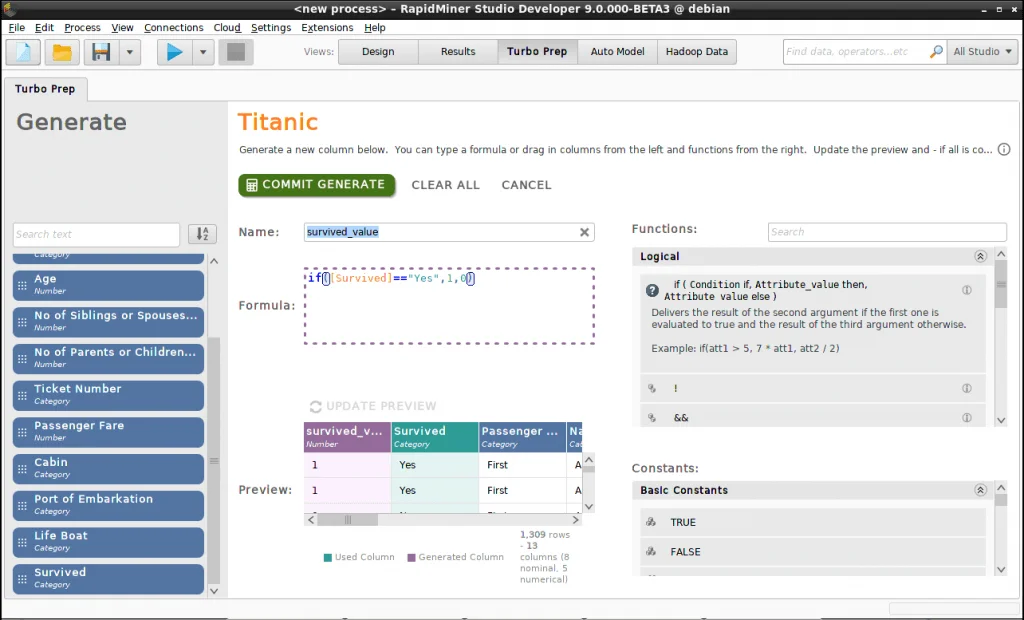Viewport: 1024px width, 620px height.
Task: Collapse the Basic Constants section
Action: pos(980,490)
